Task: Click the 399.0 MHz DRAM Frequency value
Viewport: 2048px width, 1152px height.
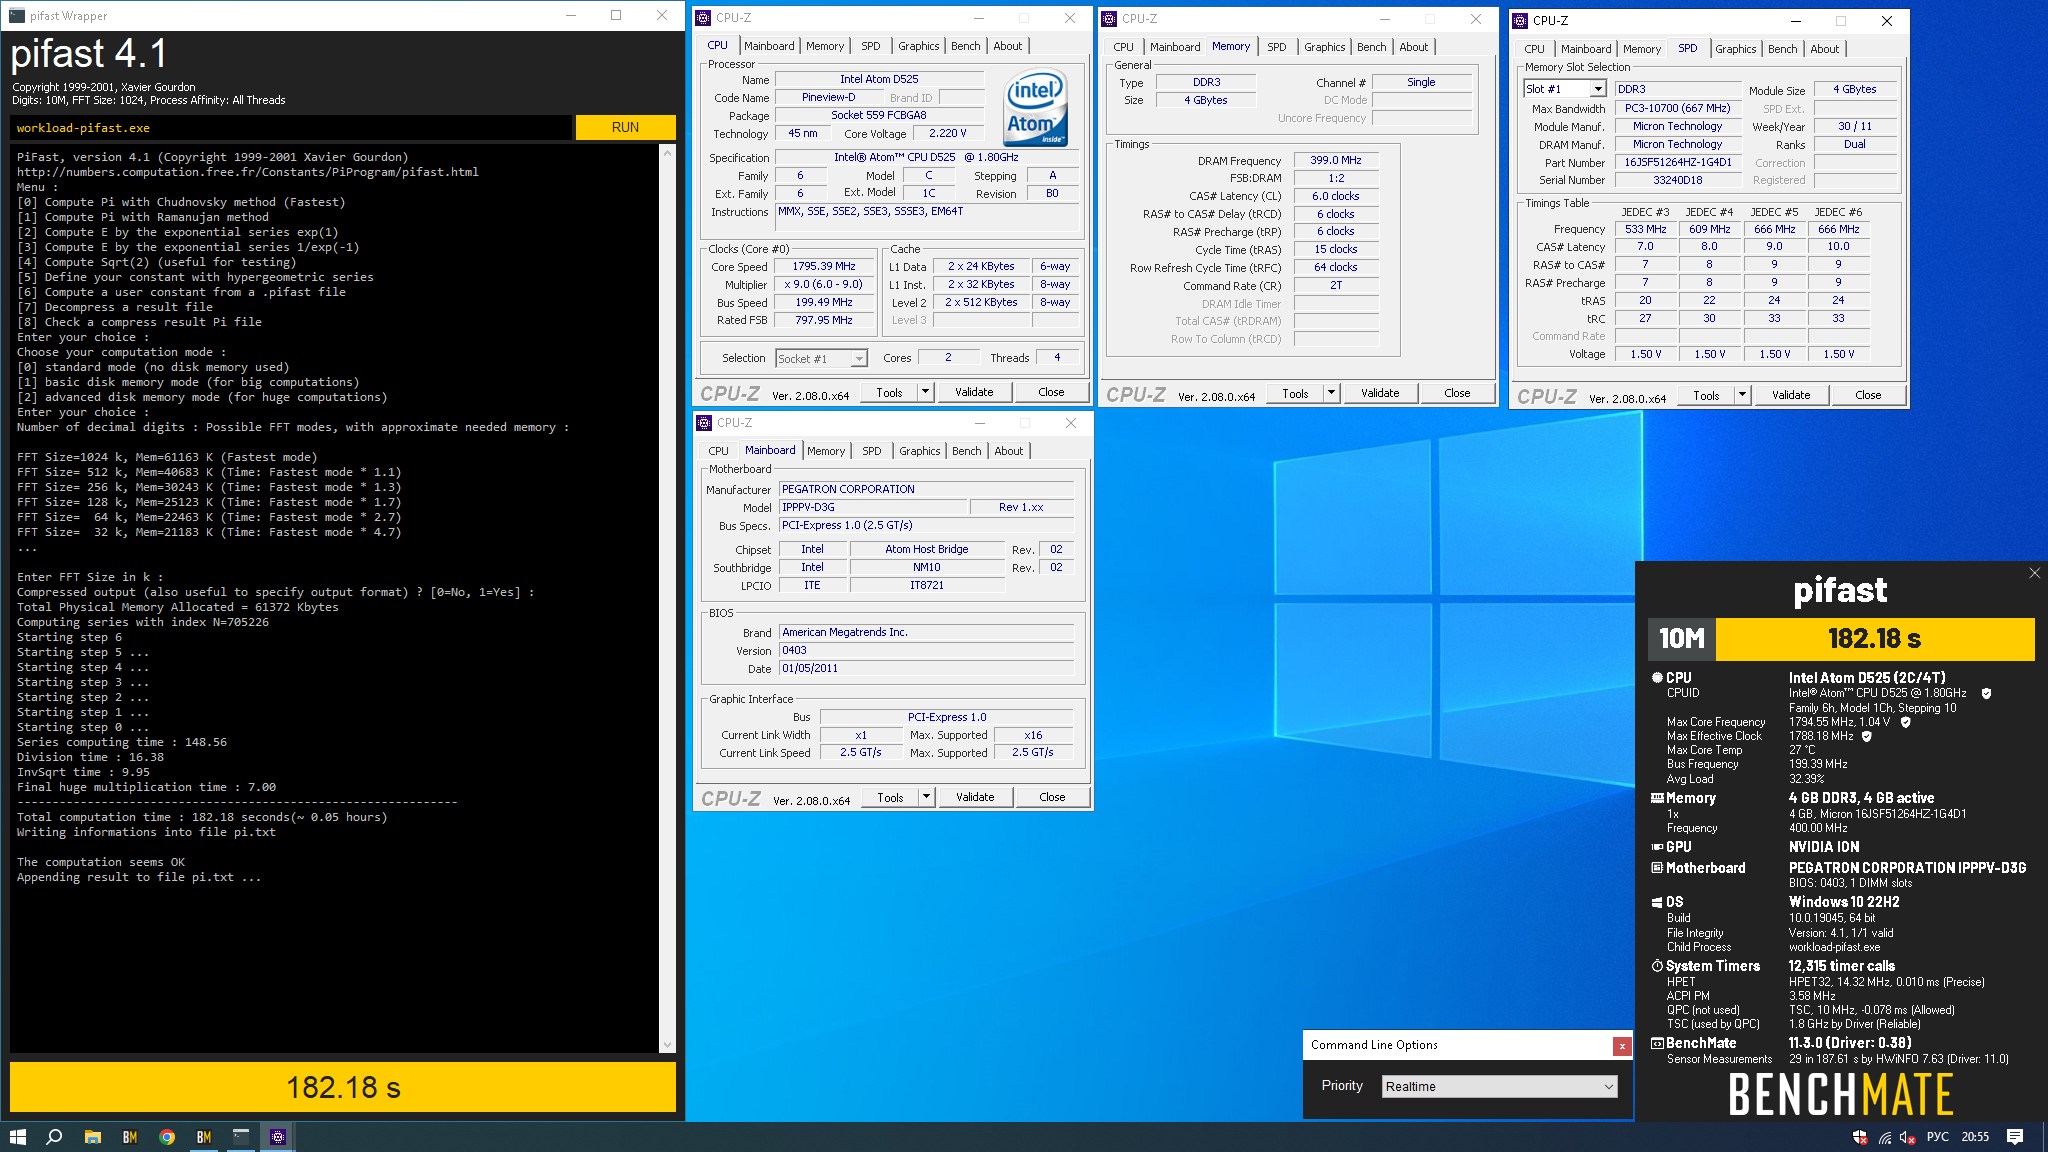Action: click(1336, 160)
